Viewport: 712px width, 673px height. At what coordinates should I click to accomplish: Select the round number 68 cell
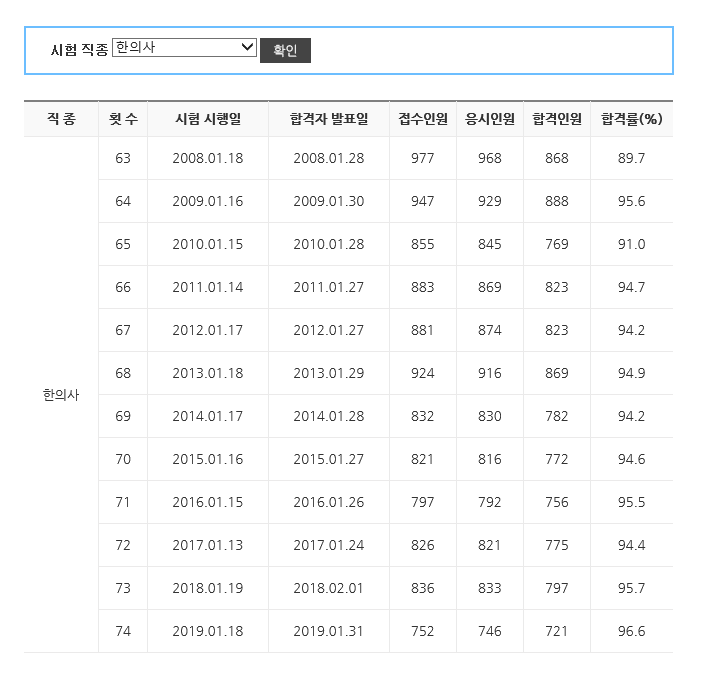pos(123,373)
